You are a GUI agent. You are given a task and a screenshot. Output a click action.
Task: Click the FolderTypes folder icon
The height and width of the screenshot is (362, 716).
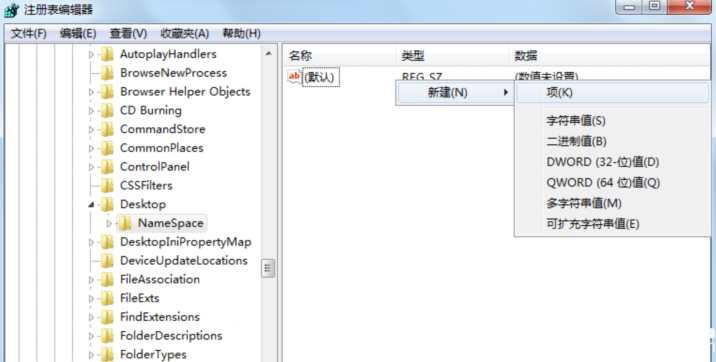click(107, 354)
